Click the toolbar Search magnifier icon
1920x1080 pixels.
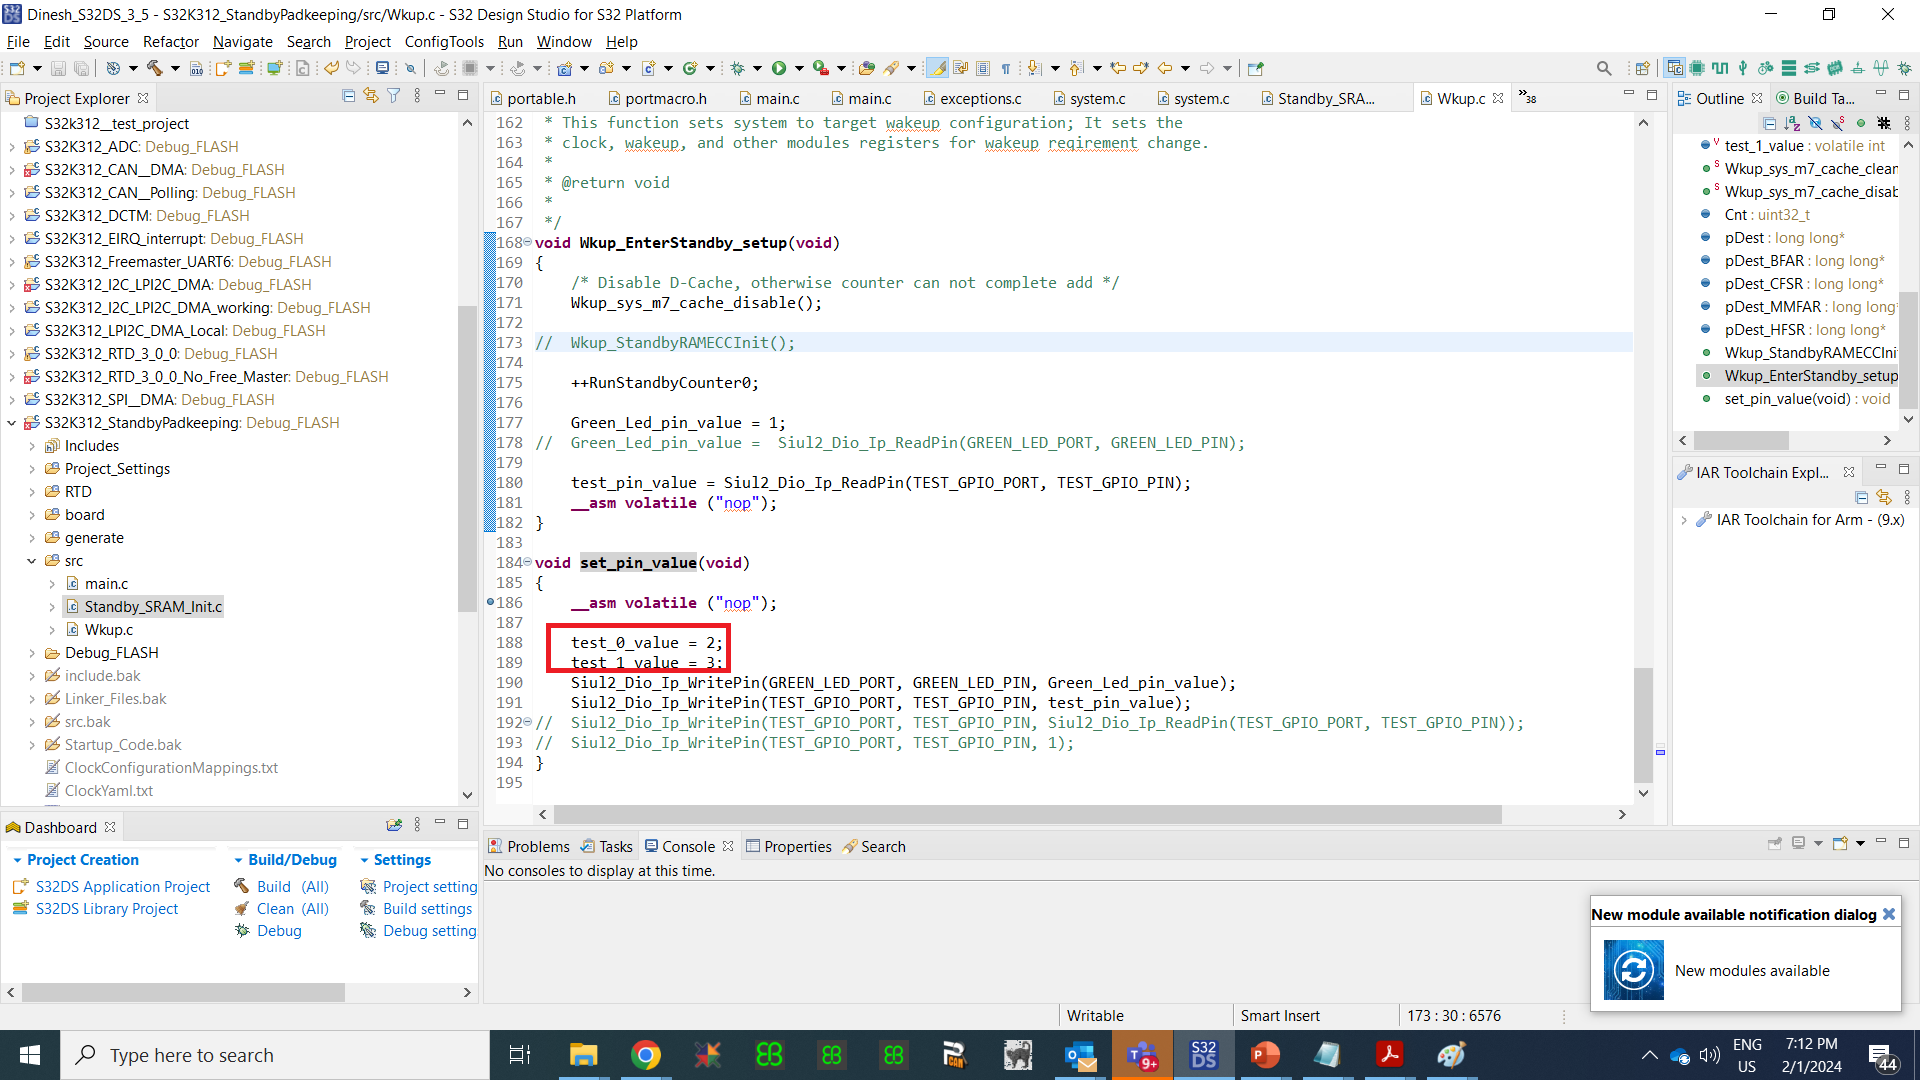(x=1604, y=68)
